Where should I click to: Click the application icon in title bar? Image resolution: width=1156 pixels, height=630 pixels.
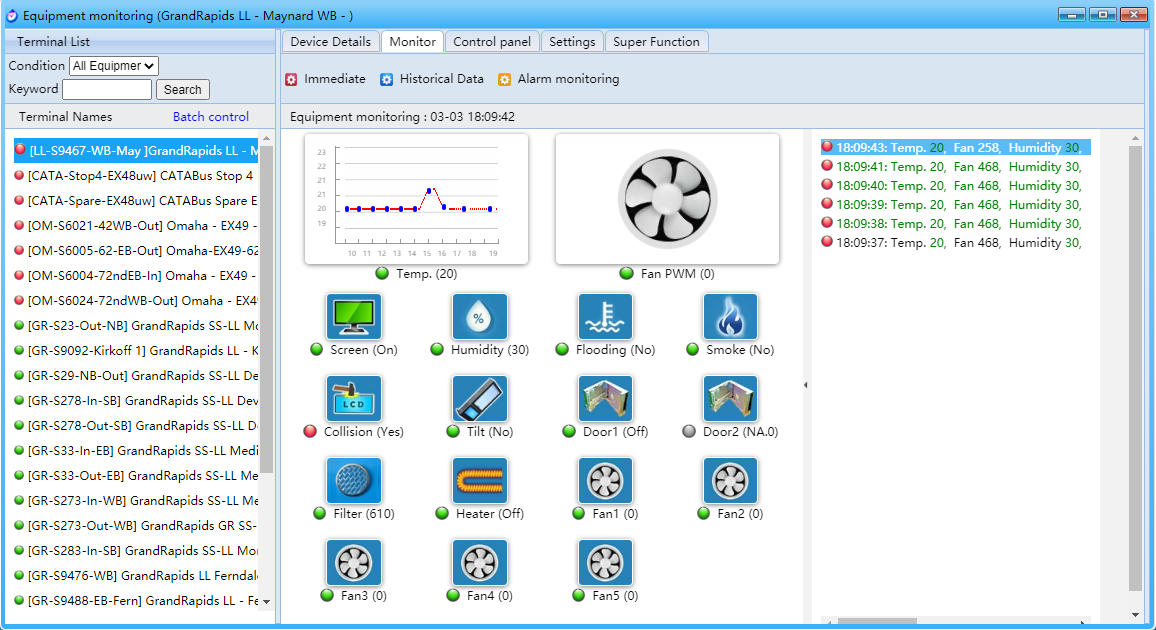pyautogui.click(x=12, y=15)
